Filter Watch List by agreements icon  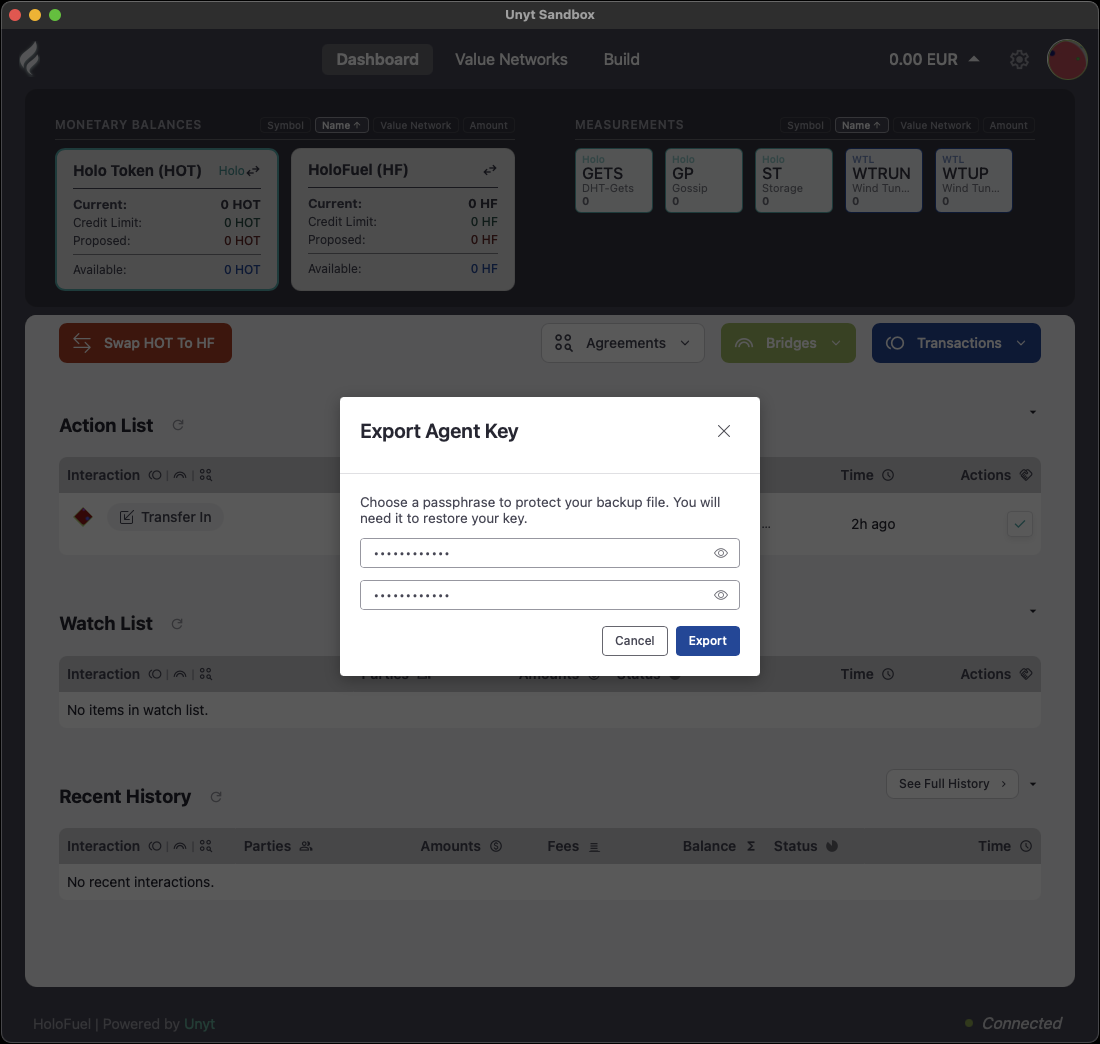206,674
